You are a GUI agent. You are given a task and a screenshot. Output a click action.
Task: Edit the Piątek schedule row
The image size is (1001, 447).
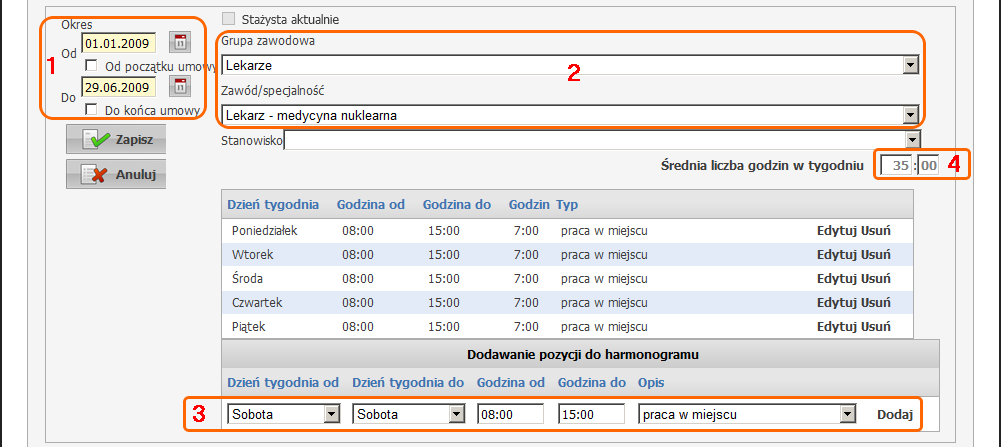[x=838, y=327]
